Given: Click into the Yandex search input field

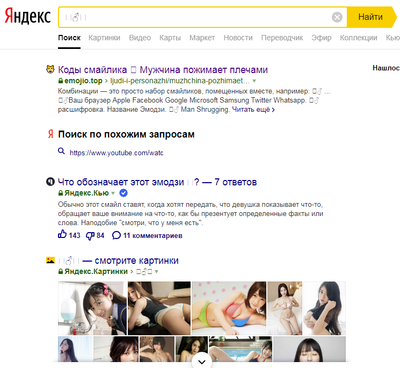Looking at the screenshot, I should point(195,17).
